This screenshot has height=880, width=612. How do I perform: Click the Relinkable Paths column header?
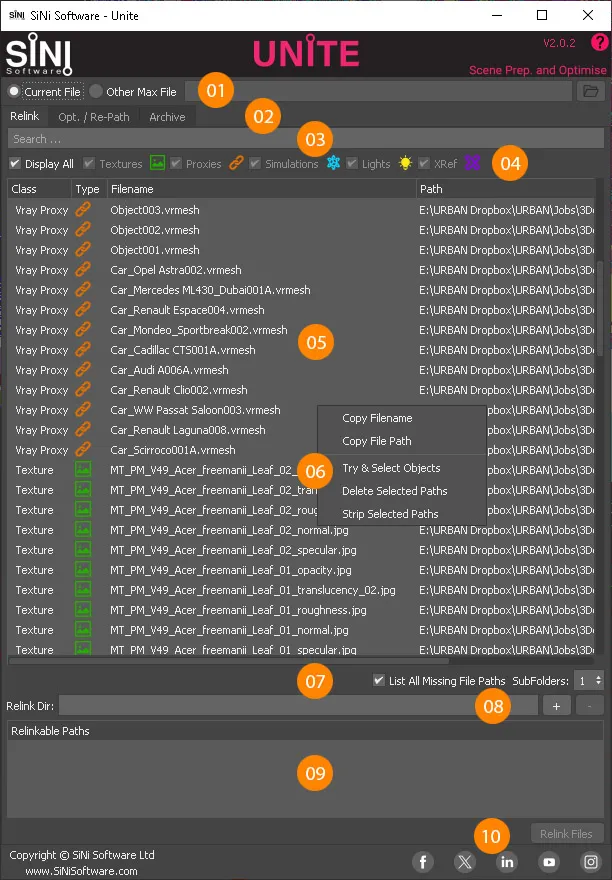point(305,731)
